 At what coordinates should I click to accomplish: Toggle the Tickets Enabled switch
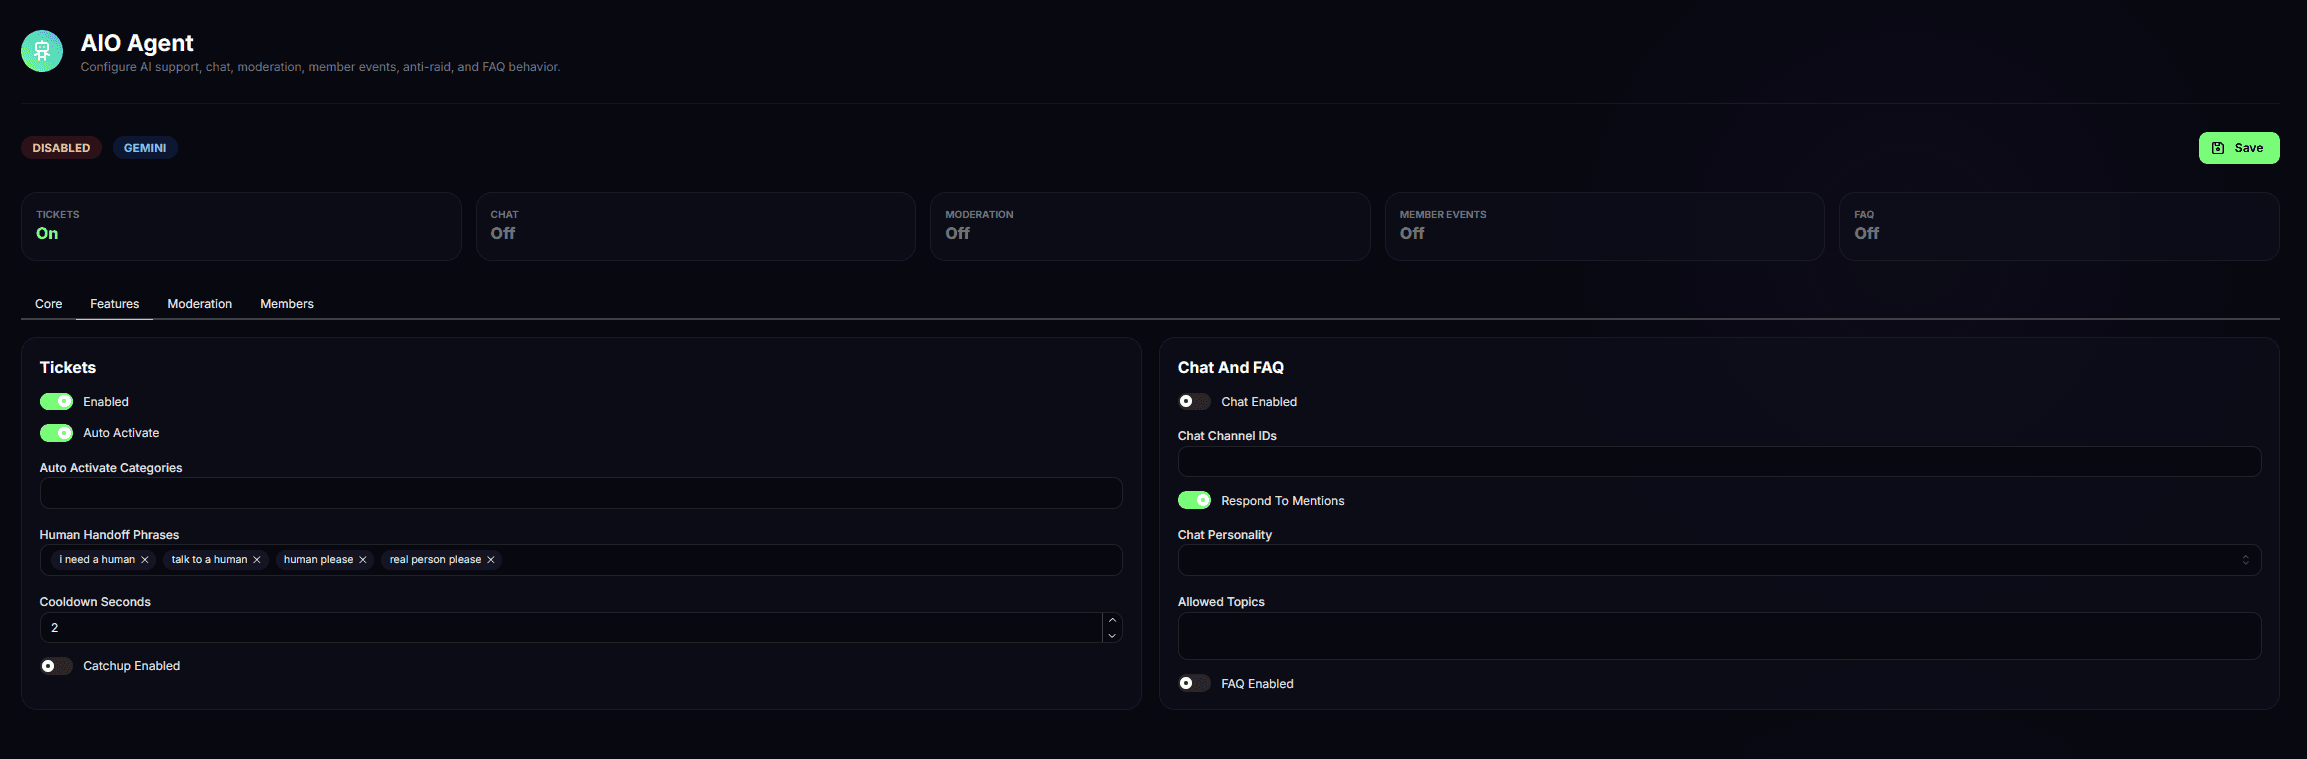coord(56,401)
